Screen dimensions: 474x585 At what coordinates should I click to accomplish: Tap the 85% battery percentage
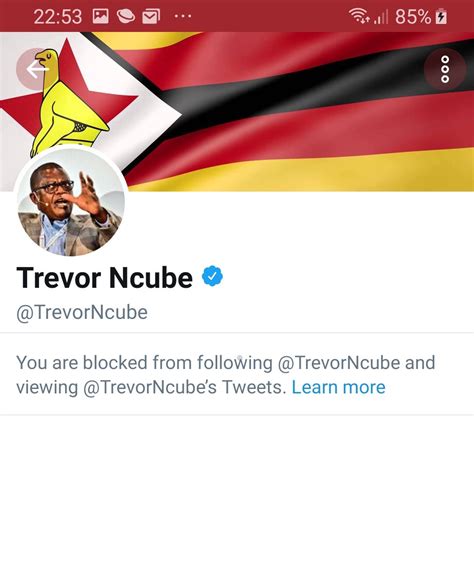(x=413, y=17)
